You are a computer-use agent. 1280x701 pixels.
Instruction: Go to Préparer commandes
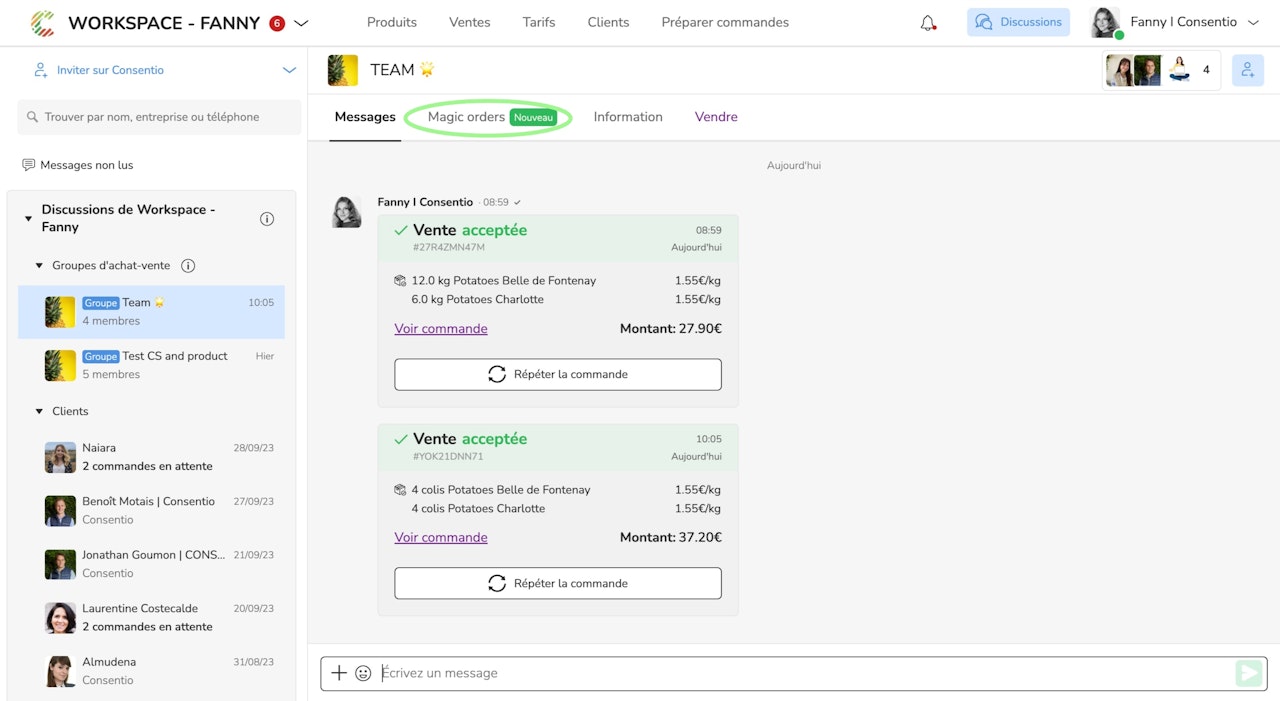pyautogui.click(x=725, y=22)
